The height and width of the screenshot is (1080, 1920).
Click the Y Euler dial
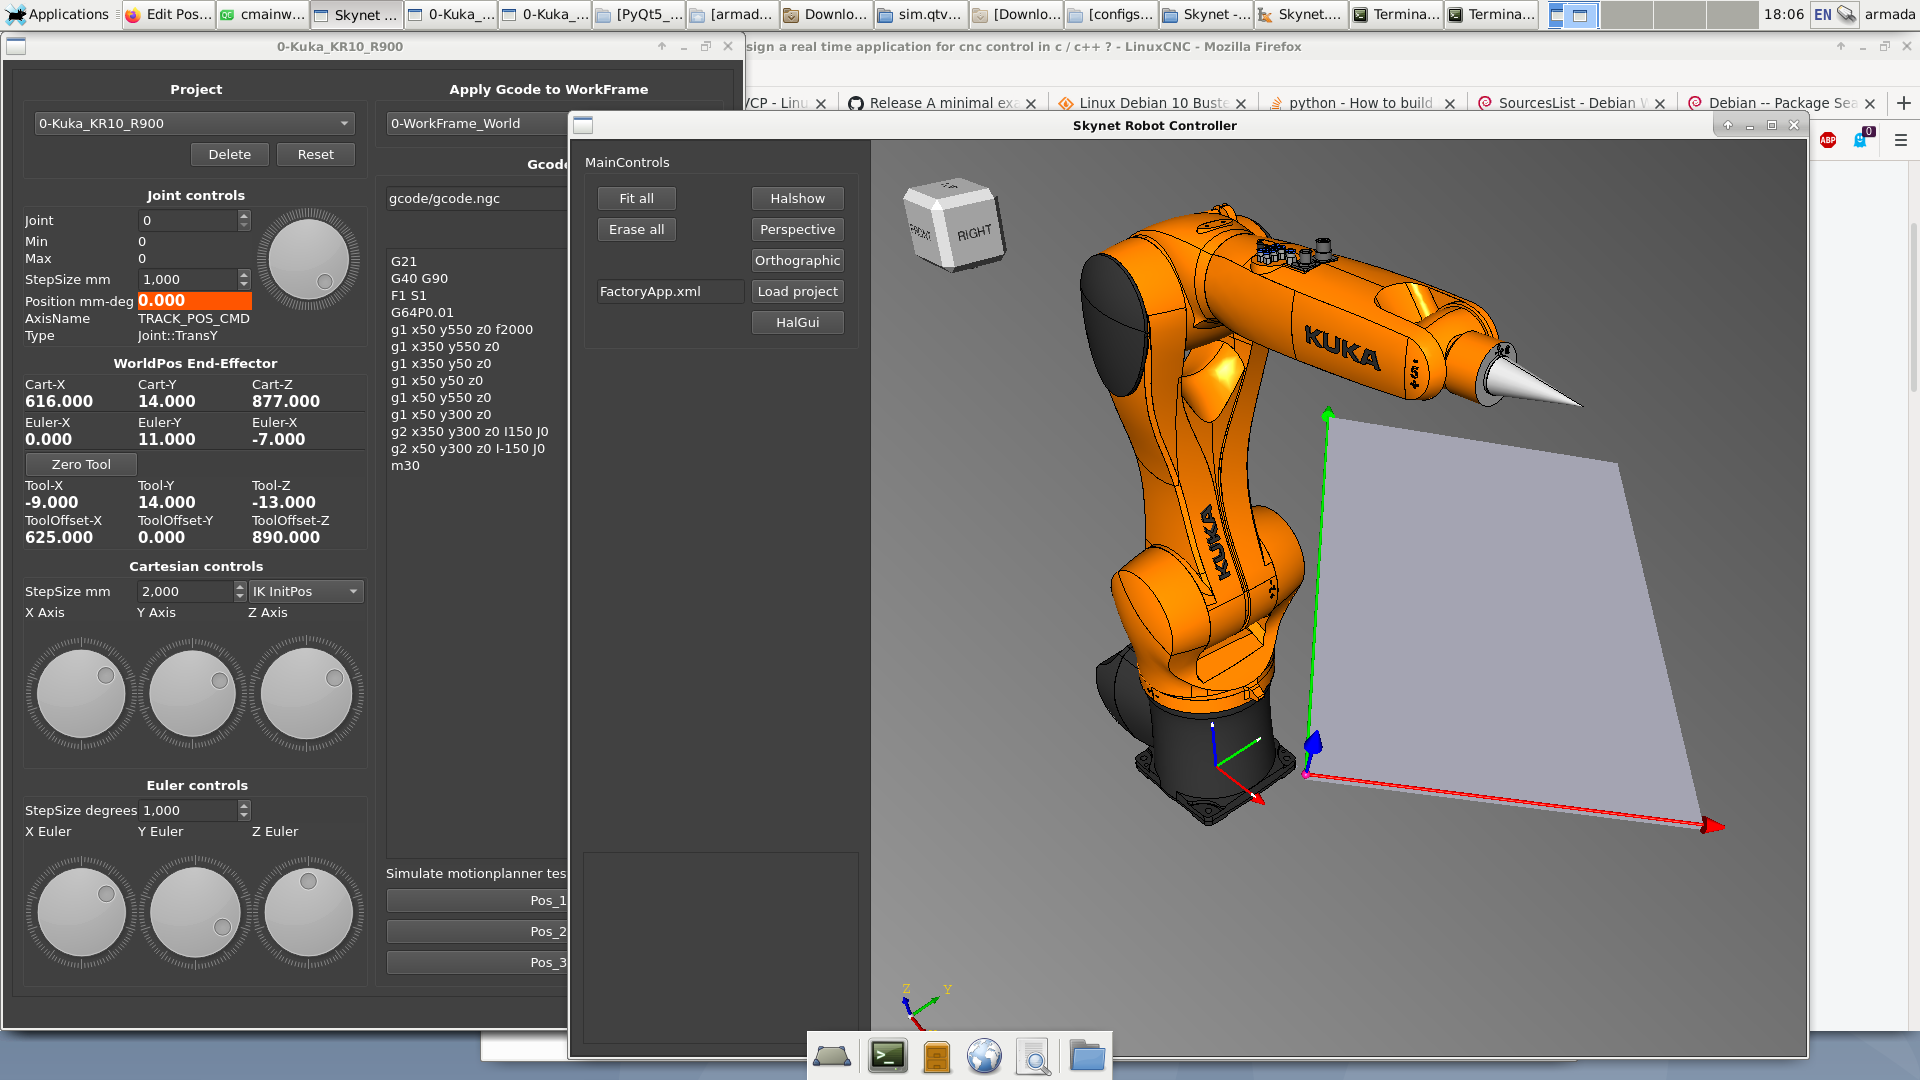click(x=195, y=912)
